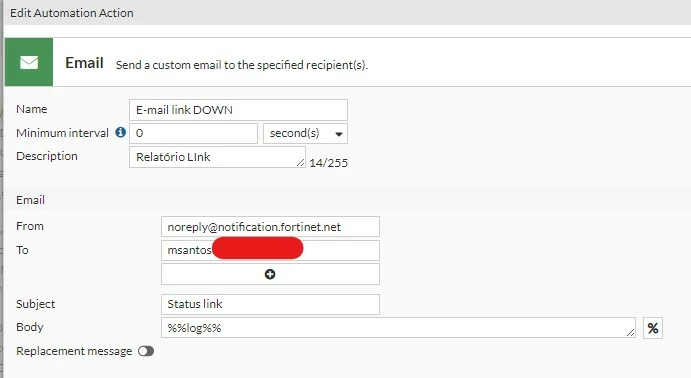
Task: Click the Send a custom email description text
Action: click(x=241, y=65)
